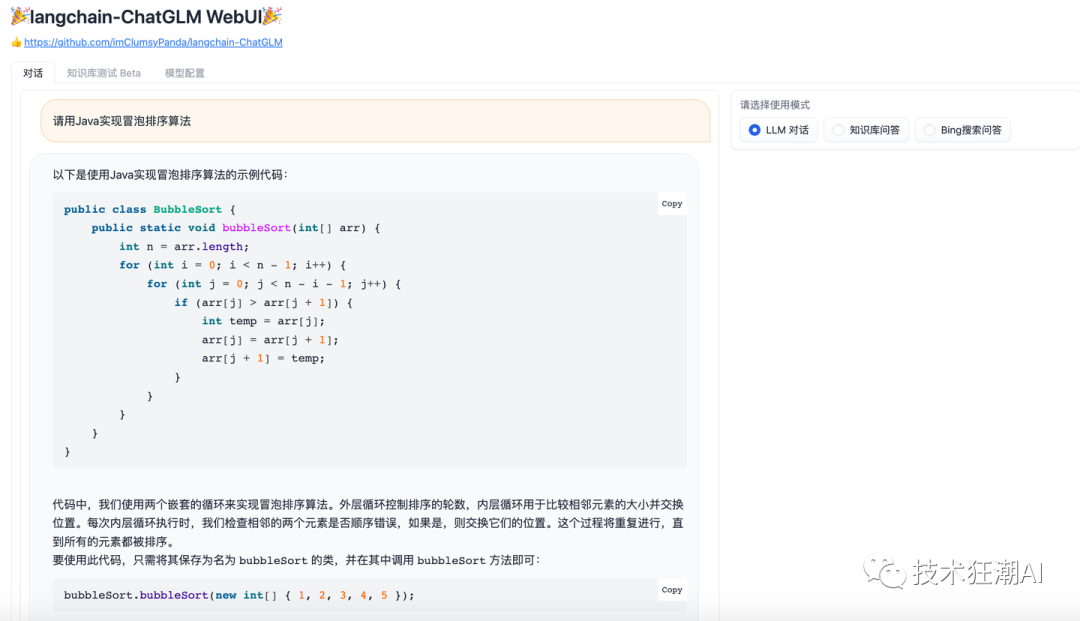The width and height of the screenshot is (1080, 621).
Task: Select the Bing搜索问答 mode
Action: [962, 130]
